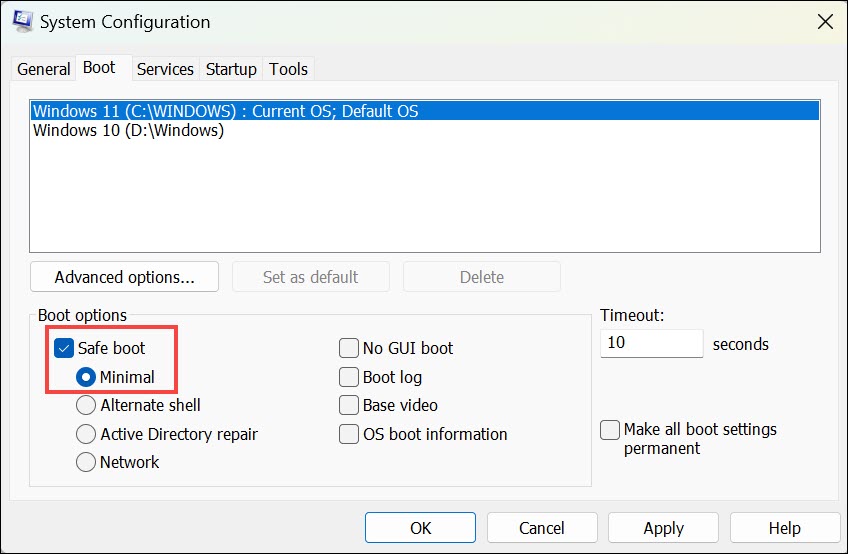
Task: Enable Base video option
Action: (349, 405)
